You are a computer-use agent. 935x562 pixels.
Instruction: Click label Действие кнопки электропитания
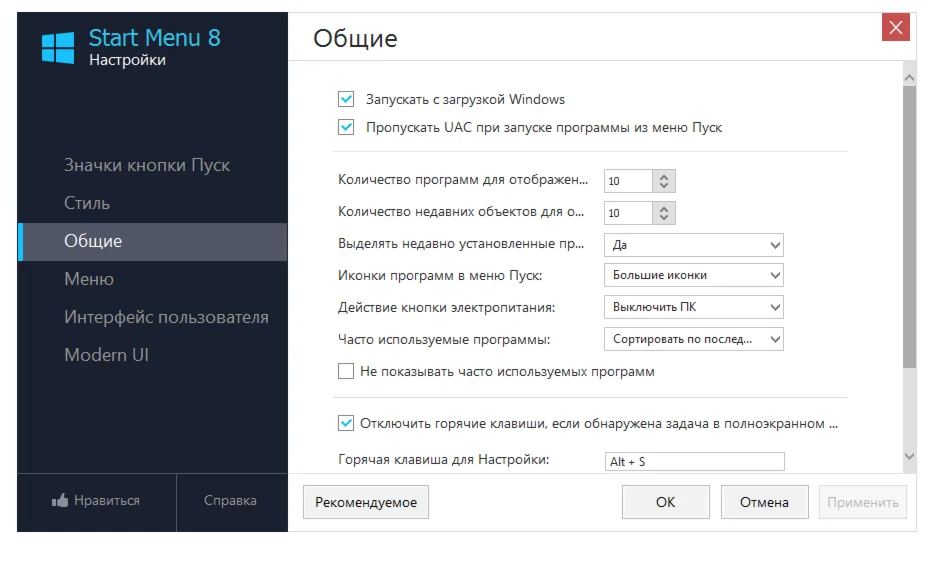[x=447, y=307]
